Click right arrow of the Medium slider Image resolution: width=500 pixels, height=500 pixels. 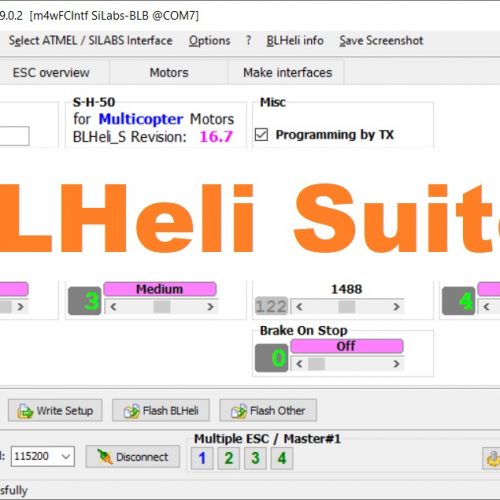point(210,306)
